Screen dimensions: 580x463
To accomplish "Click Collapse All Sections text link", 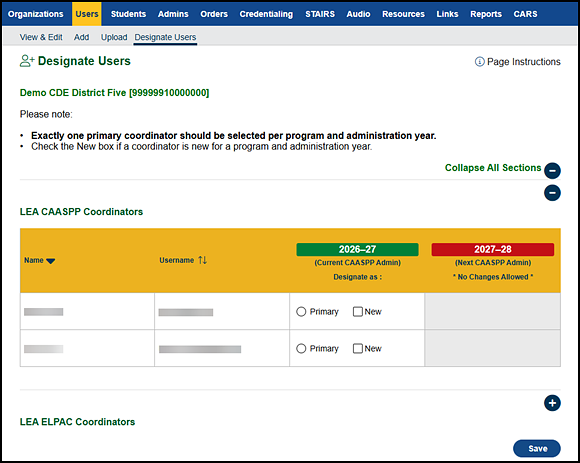I will (x=493, y=168).
